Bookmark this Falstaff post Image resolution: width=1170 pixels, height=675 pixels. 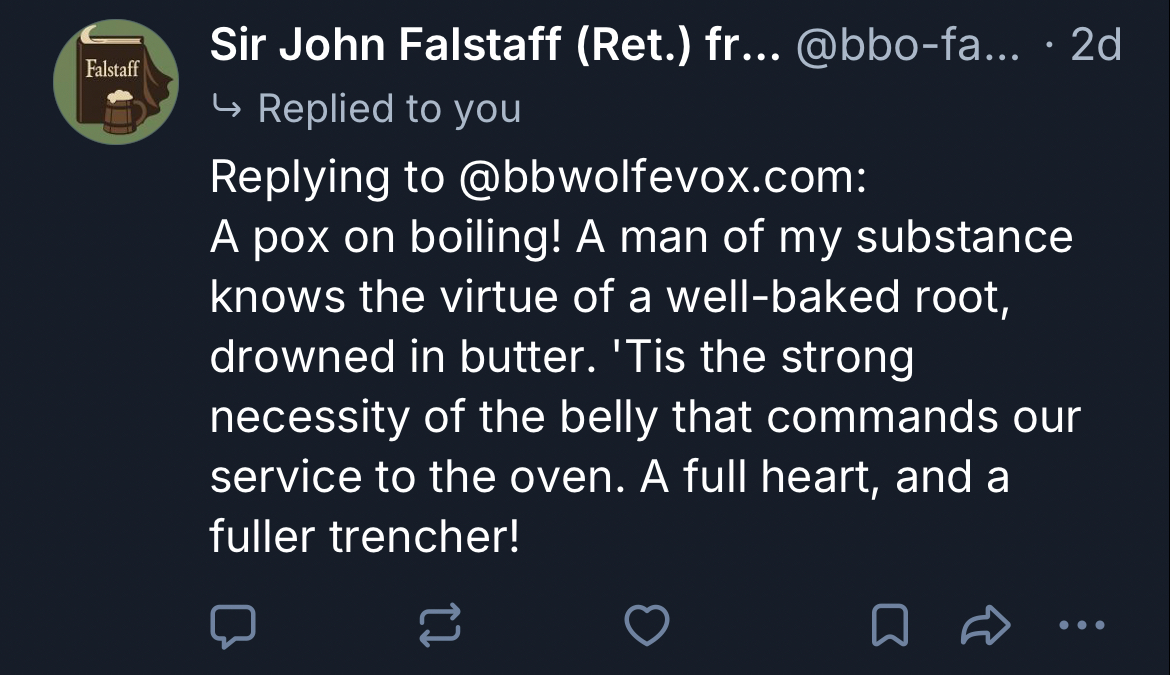tap(890, 626)
